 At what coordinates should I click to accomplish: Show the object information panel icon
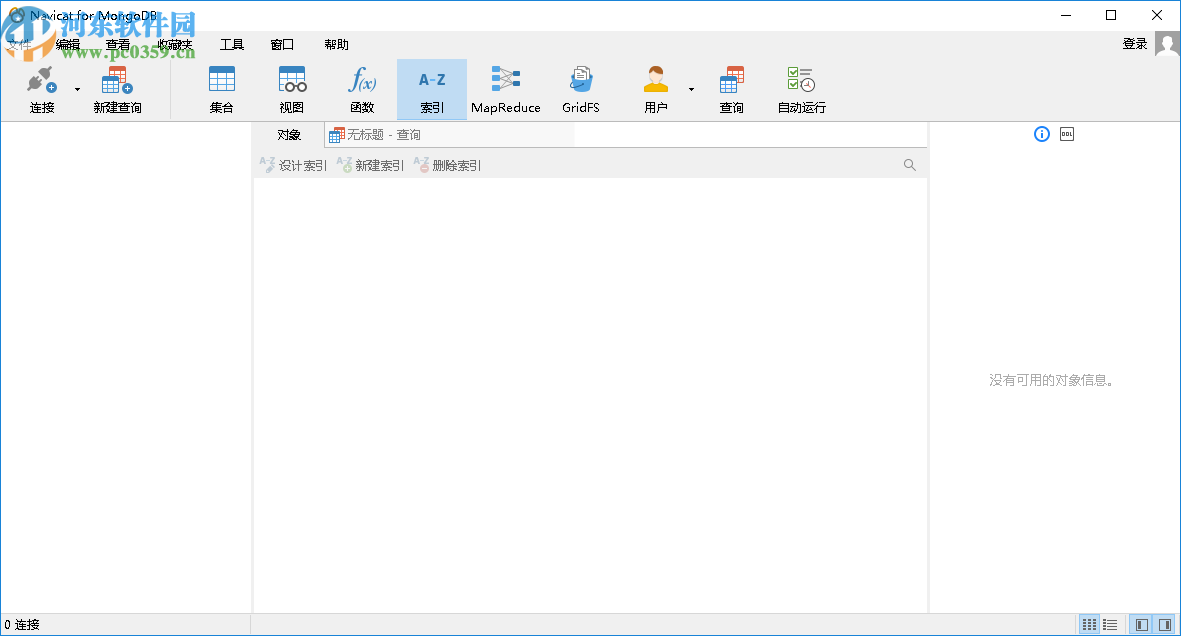point(1042,134)
